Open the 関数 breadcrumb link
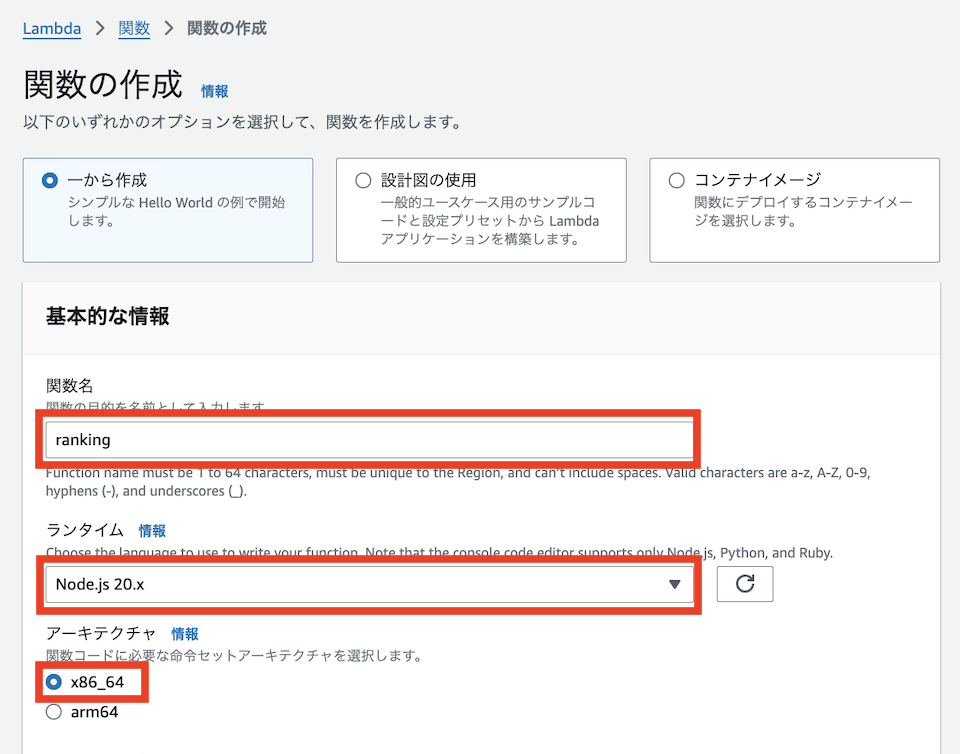This screenshot has width=960, height=754. [x=134, y=28]
